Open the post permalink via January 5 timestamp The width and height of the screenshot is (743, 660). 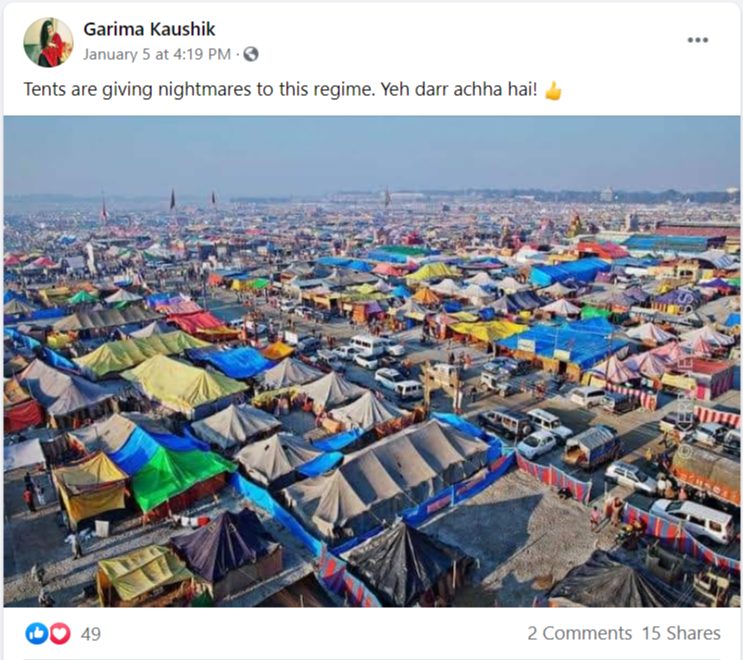(x=157, y=54)
